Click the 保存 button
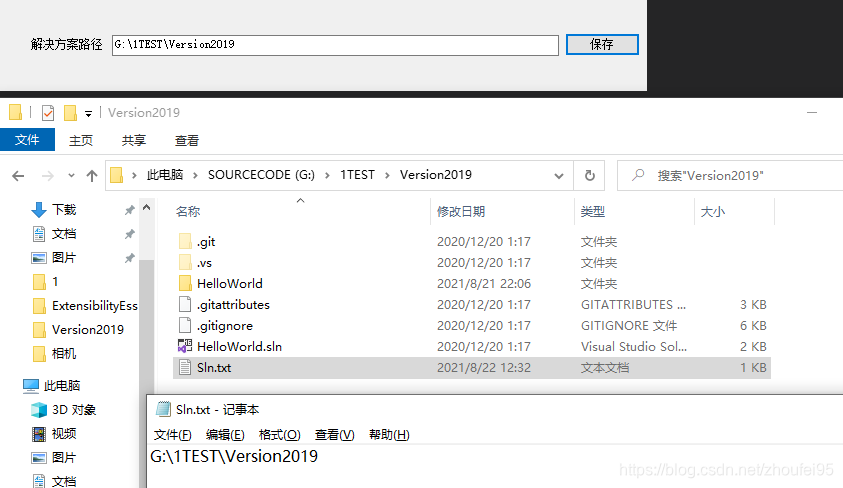The image size is (843, 488). tap(602, 45)
